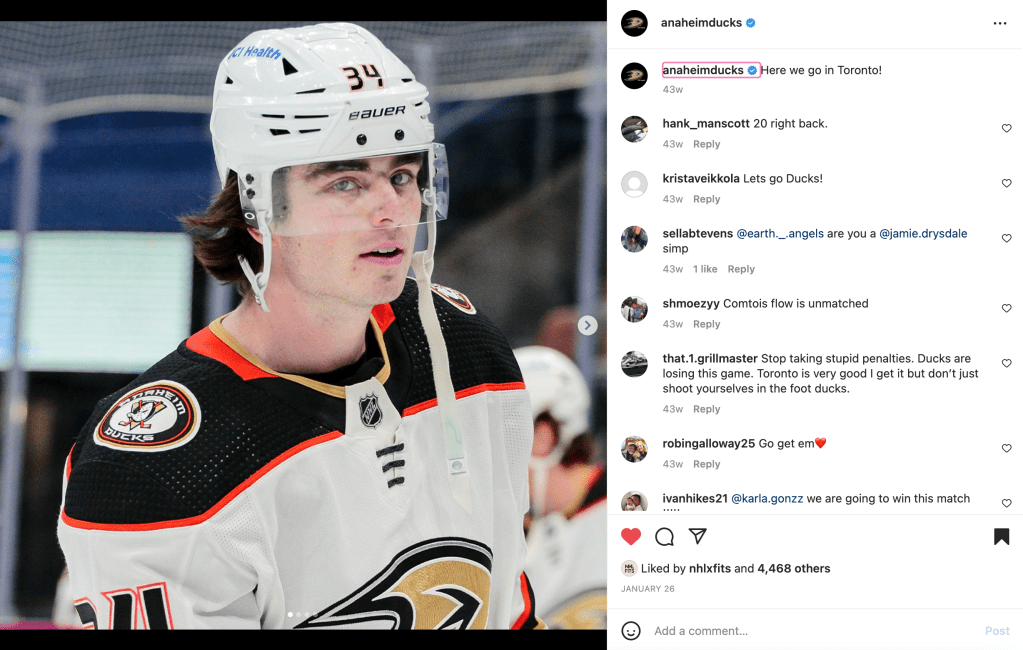Reply to hank_manscott's comment
1023x650 pixels.
click(x=707, y=144)
